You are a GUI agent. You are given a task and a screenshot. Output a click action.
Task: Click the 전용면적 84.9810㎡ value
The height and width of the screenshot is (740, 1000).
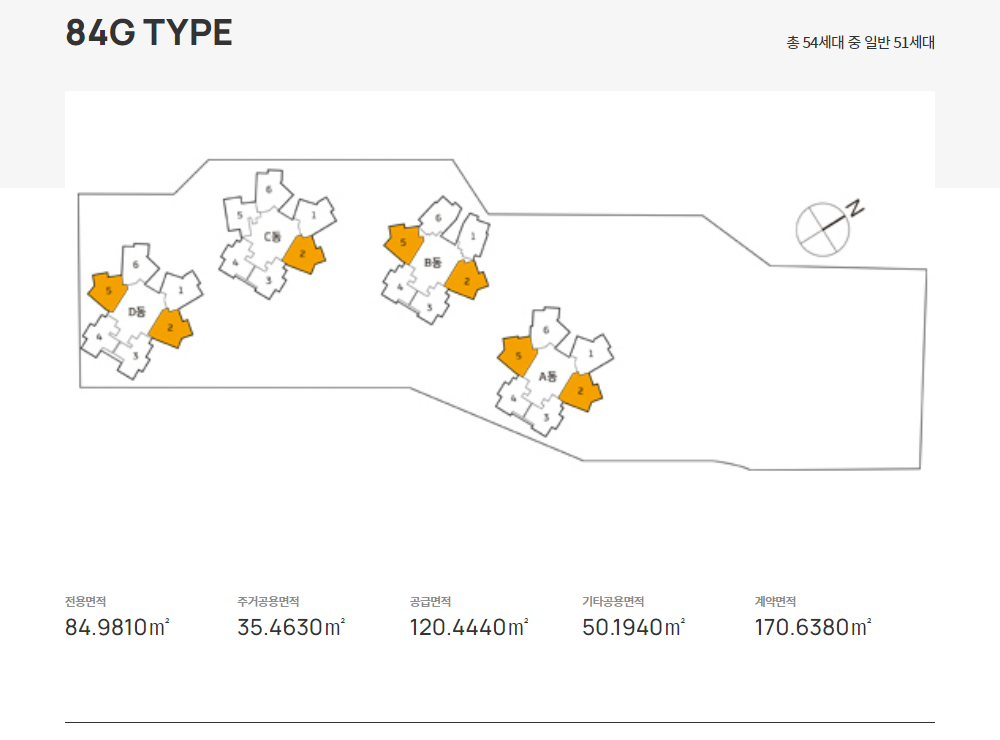(117, 627)
